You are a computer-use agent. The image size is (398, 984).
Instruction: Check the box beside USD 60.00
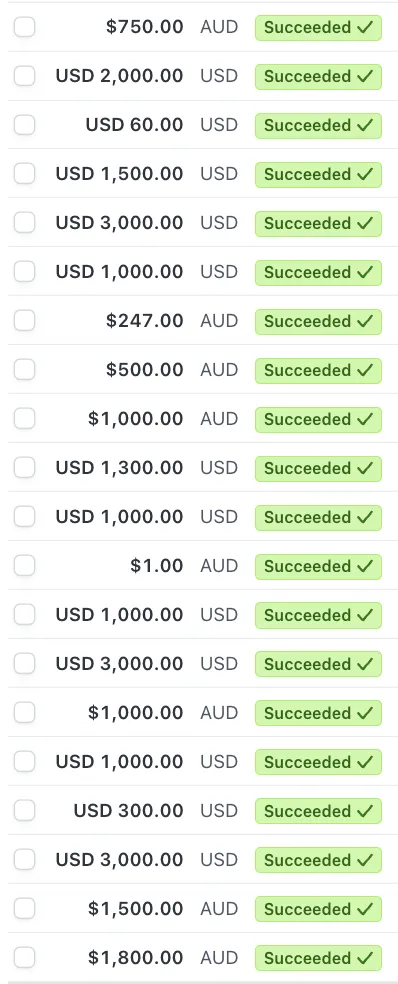coord(24,125)
